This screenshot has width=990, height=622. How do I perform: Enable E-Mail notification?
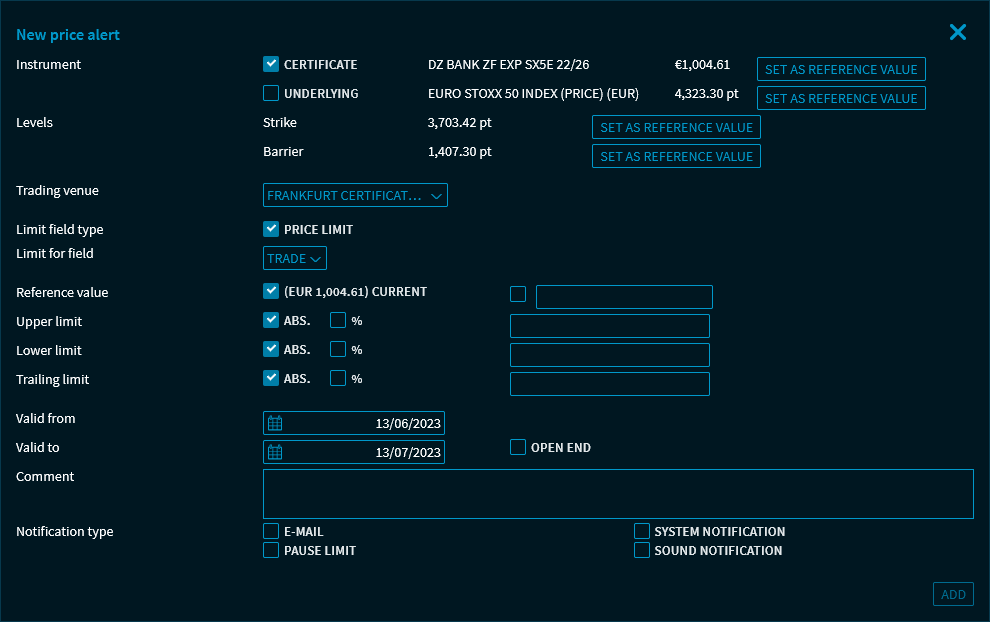coord(271,531)
